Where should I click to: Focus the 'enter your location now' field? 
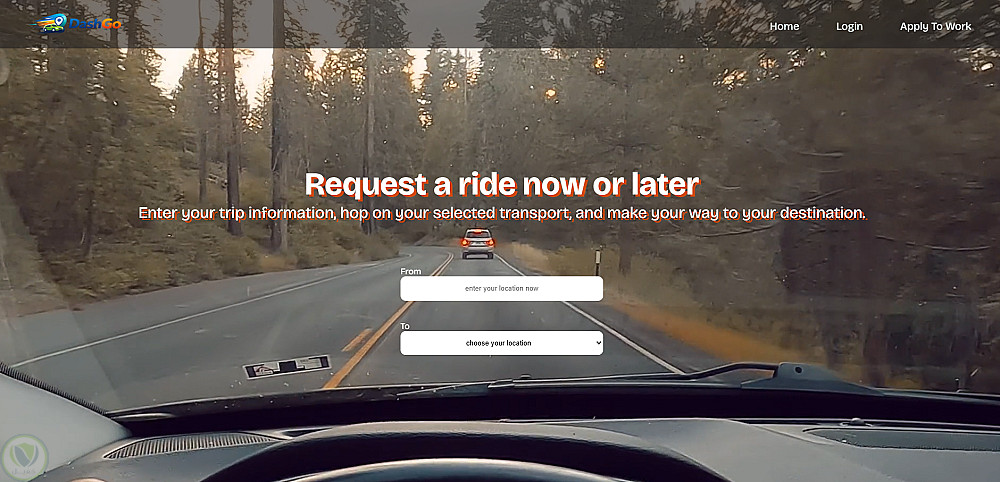tap(501, 288)
